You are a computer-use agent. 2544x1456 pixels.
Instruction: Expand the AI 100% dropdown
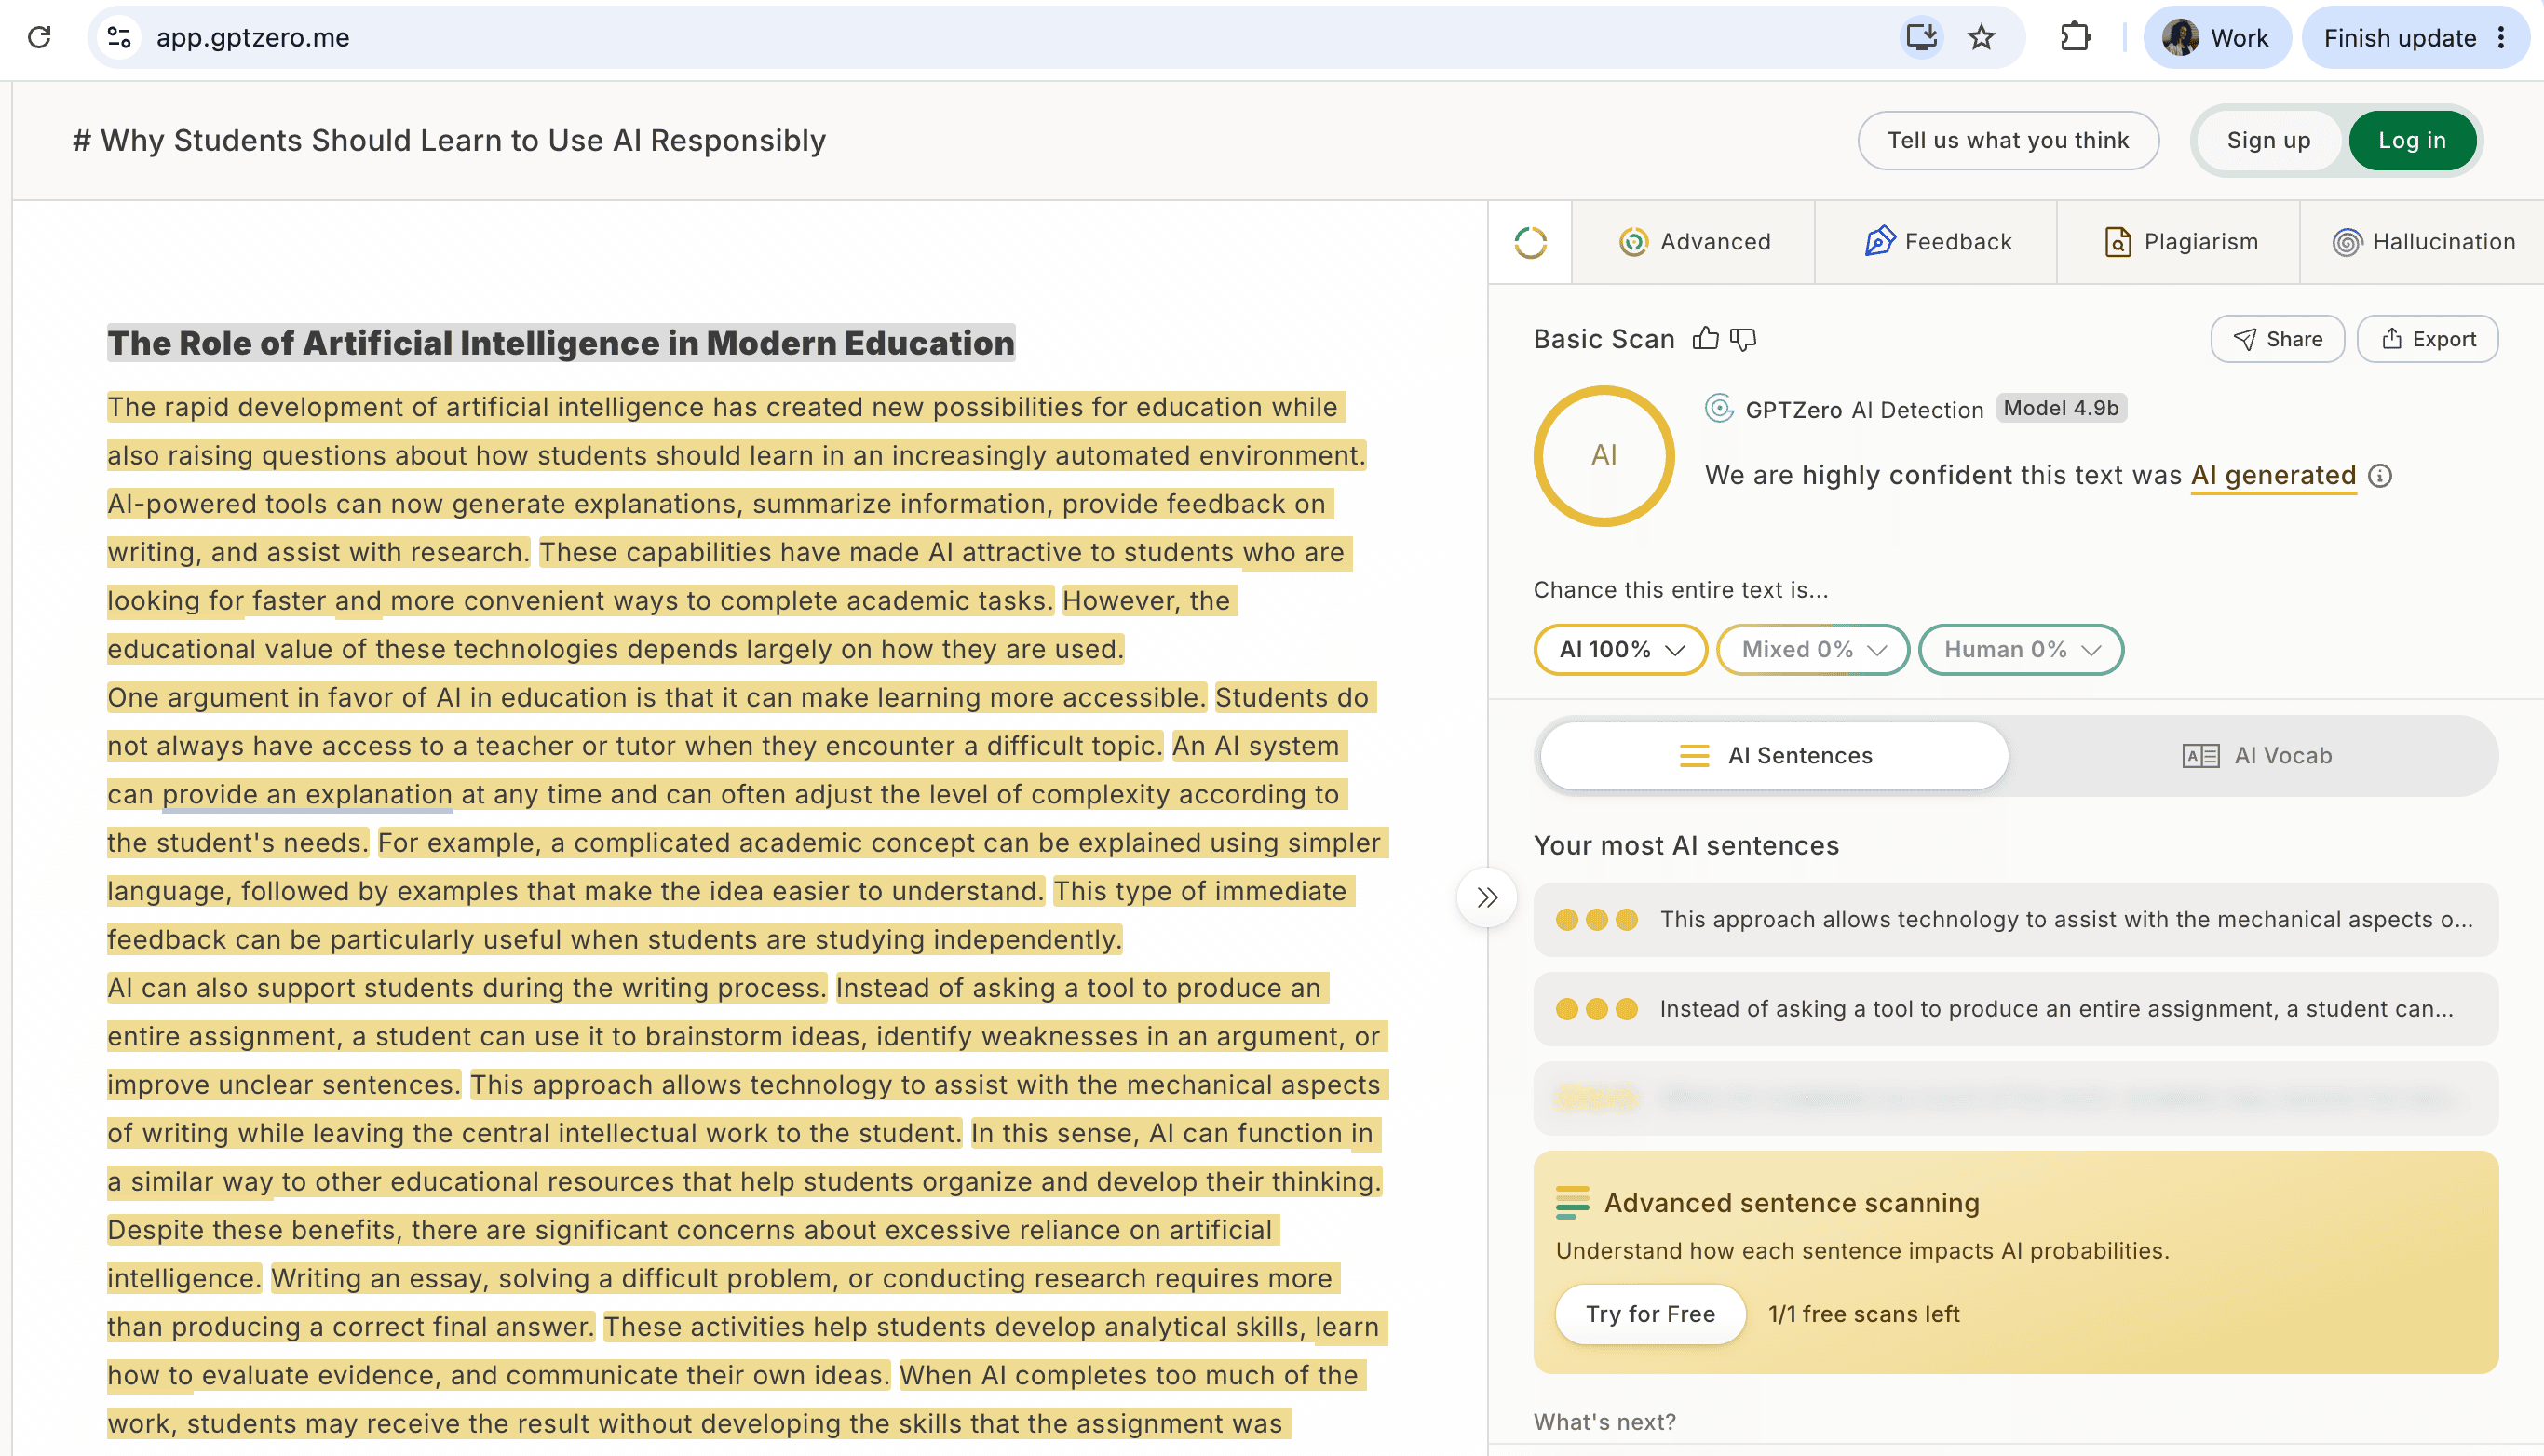point(1620,650)
